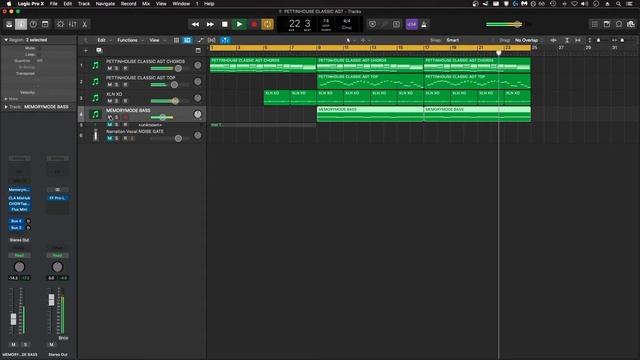Toggle the track list view button
This screenshot has height=360, width=640.
point(187,40)
